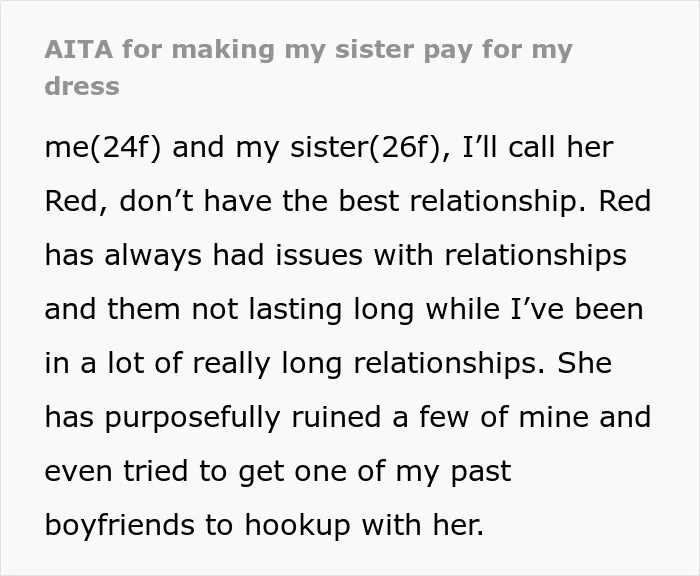Click the word 'boyfriends'

pyautogui.click(x=120, y=525)
